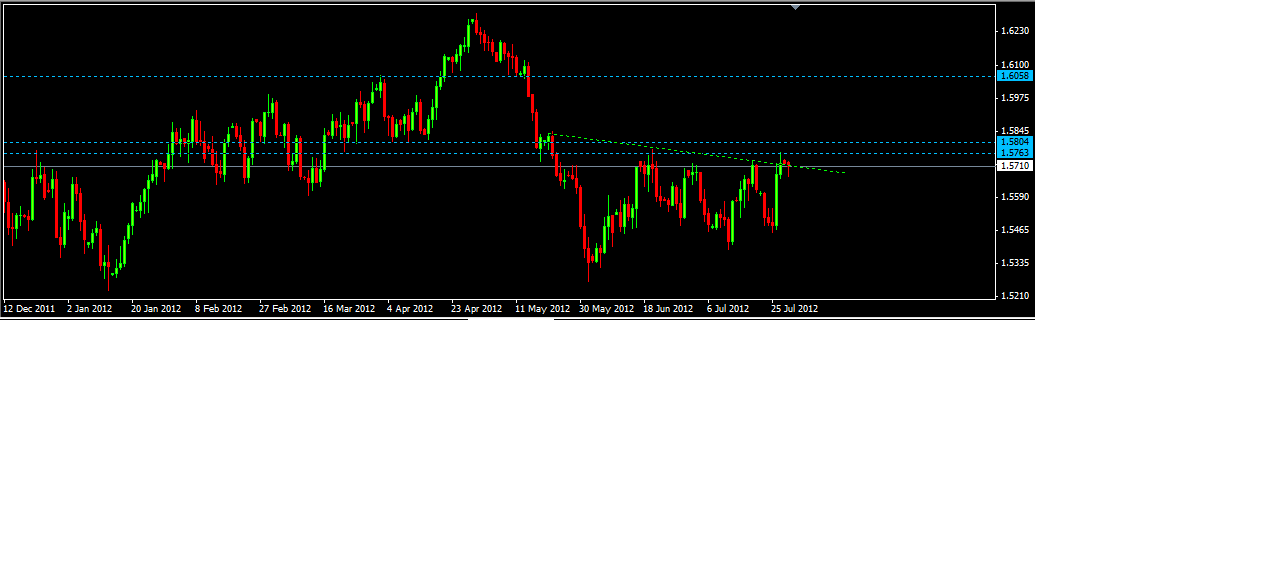Click the 11 May 2012 date label
The width and height of the screenshot is (1274, 576).
click(542, 309)
